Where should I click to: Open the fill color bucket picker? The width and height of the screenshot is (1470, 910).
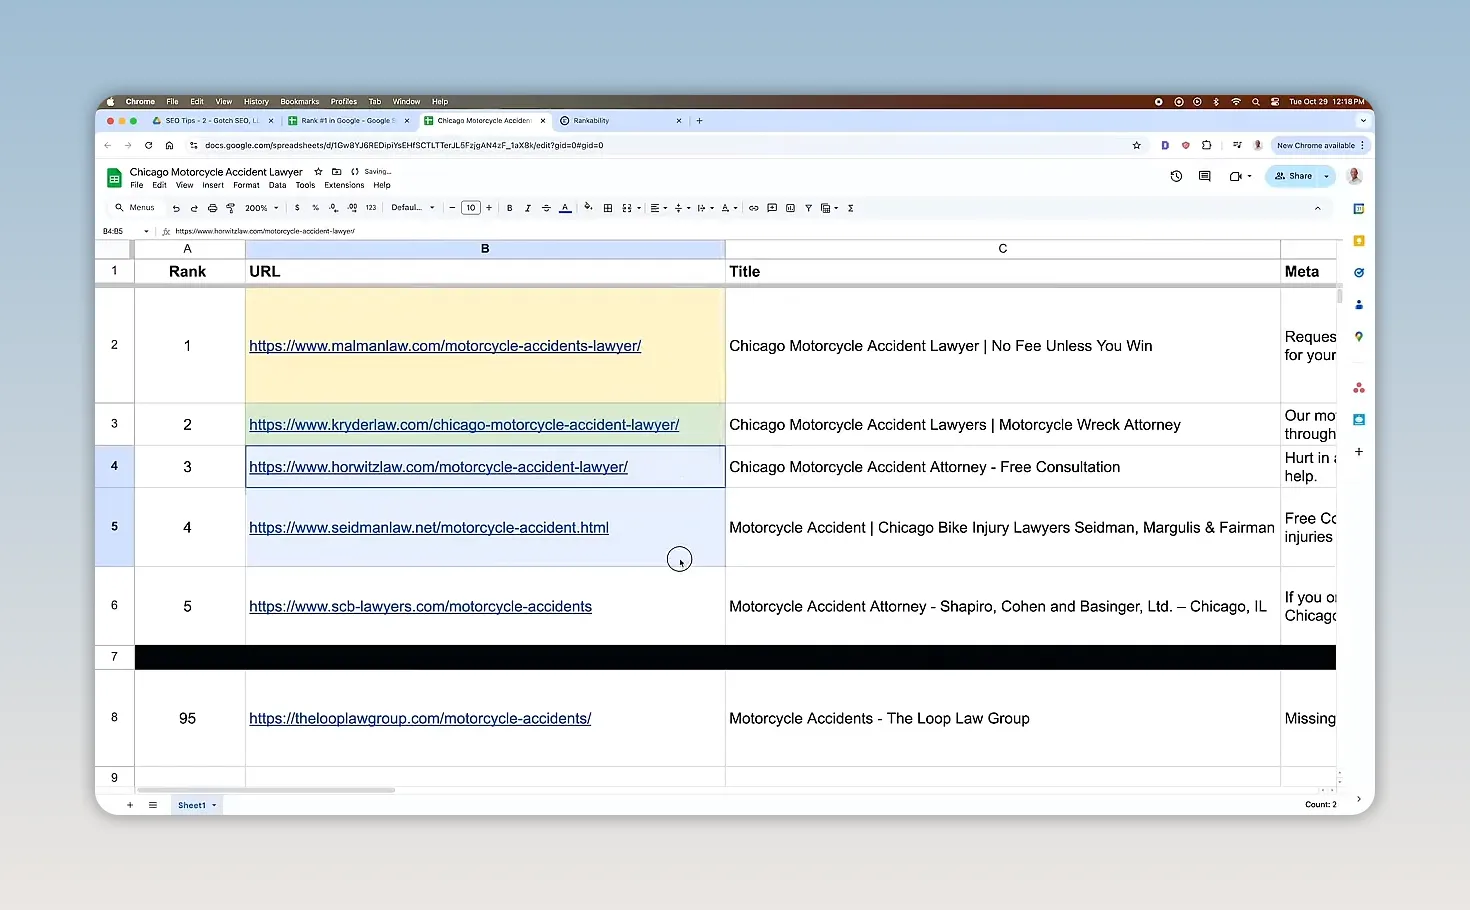coord(588,208)
